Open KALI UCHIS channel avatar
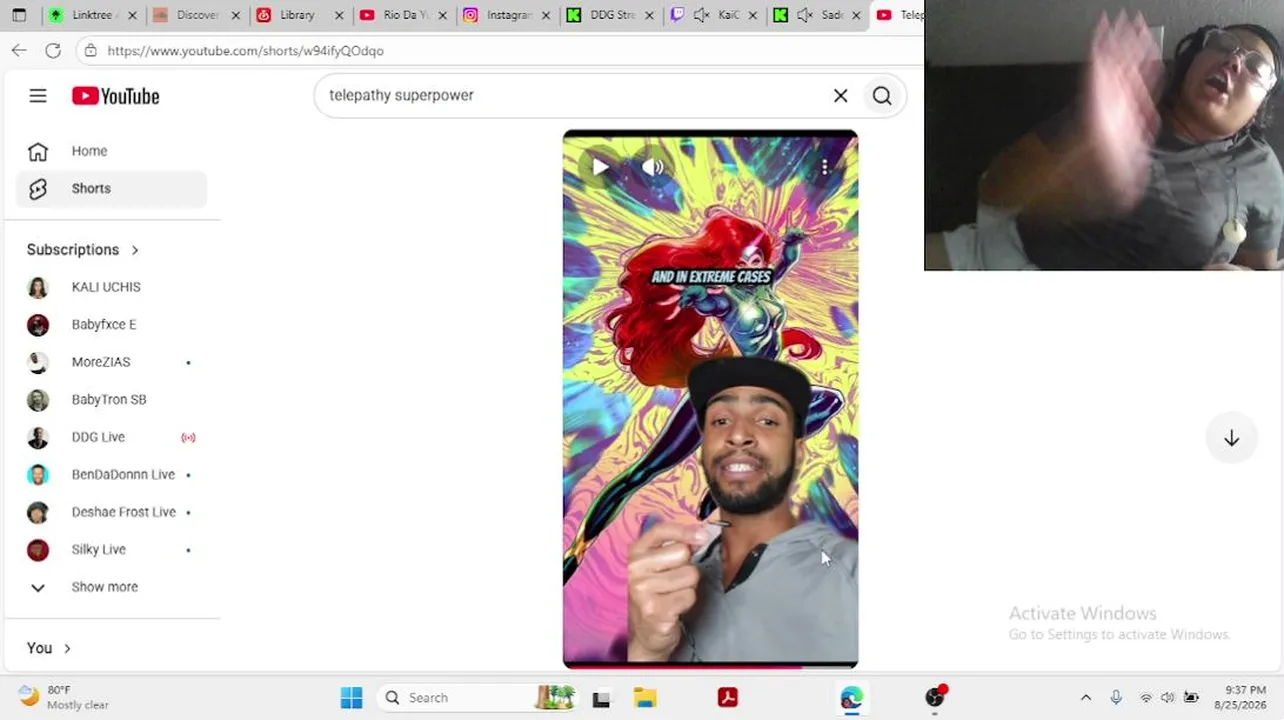Viewport: 1284px width, 720px height. tap(38, 287)
